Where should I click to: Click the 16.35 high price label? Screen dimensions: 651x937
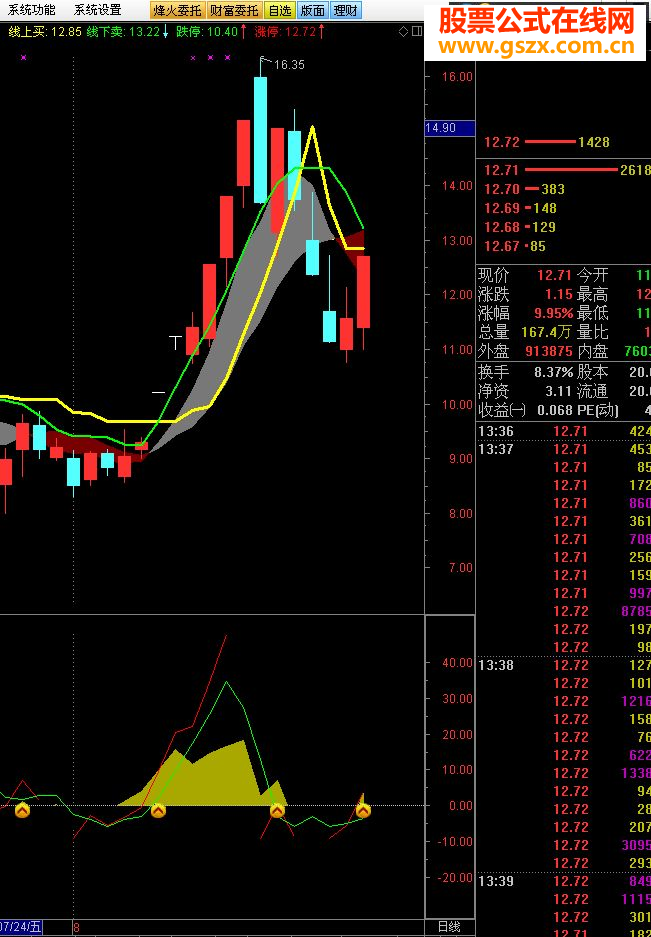point(289,65)
